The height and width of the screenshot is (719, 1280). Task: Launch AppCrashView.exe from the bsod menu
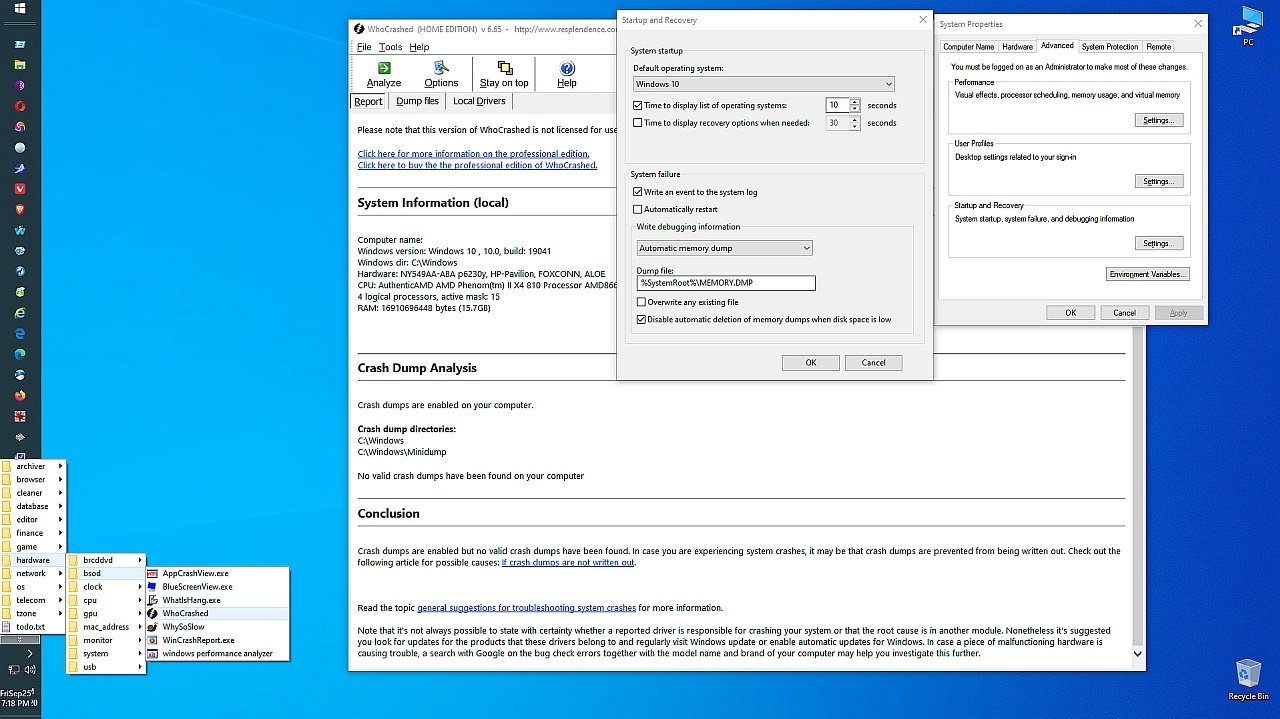tap(218, 574)
